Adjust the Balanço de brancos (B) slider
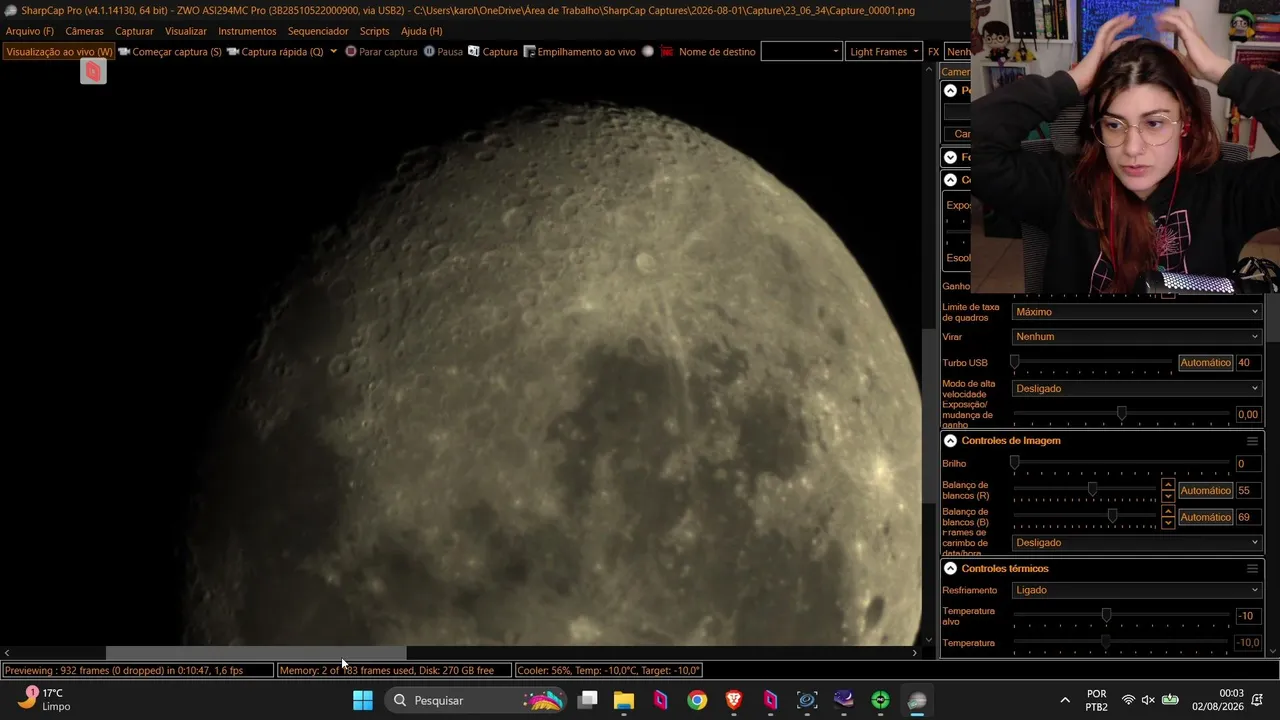 point(1085,516)
